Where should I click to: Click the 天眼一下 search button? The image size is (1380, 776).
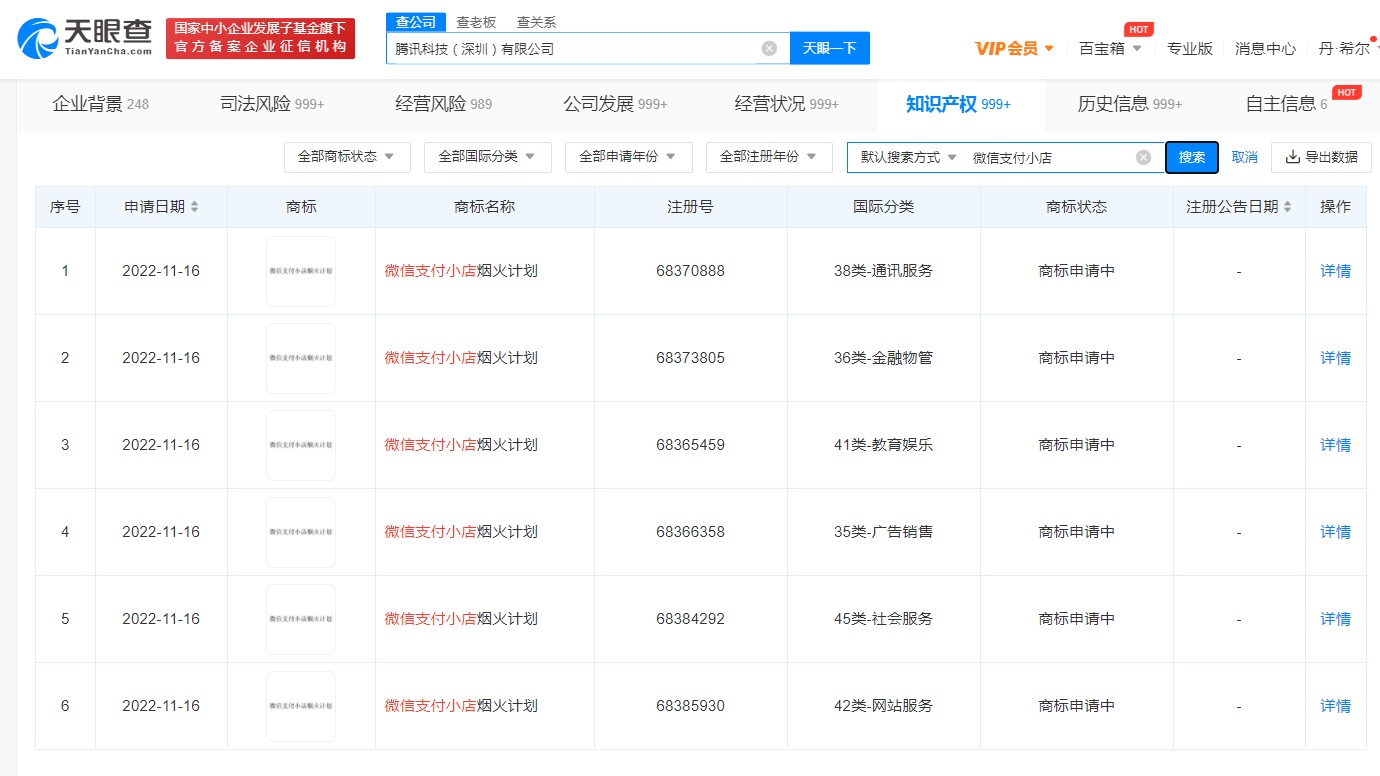(829, 48)
